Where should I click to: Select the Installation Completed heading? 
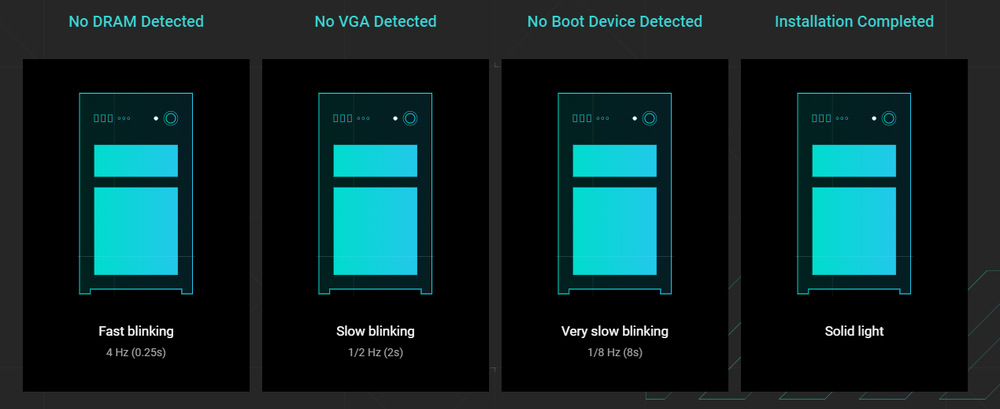(854, 21)
